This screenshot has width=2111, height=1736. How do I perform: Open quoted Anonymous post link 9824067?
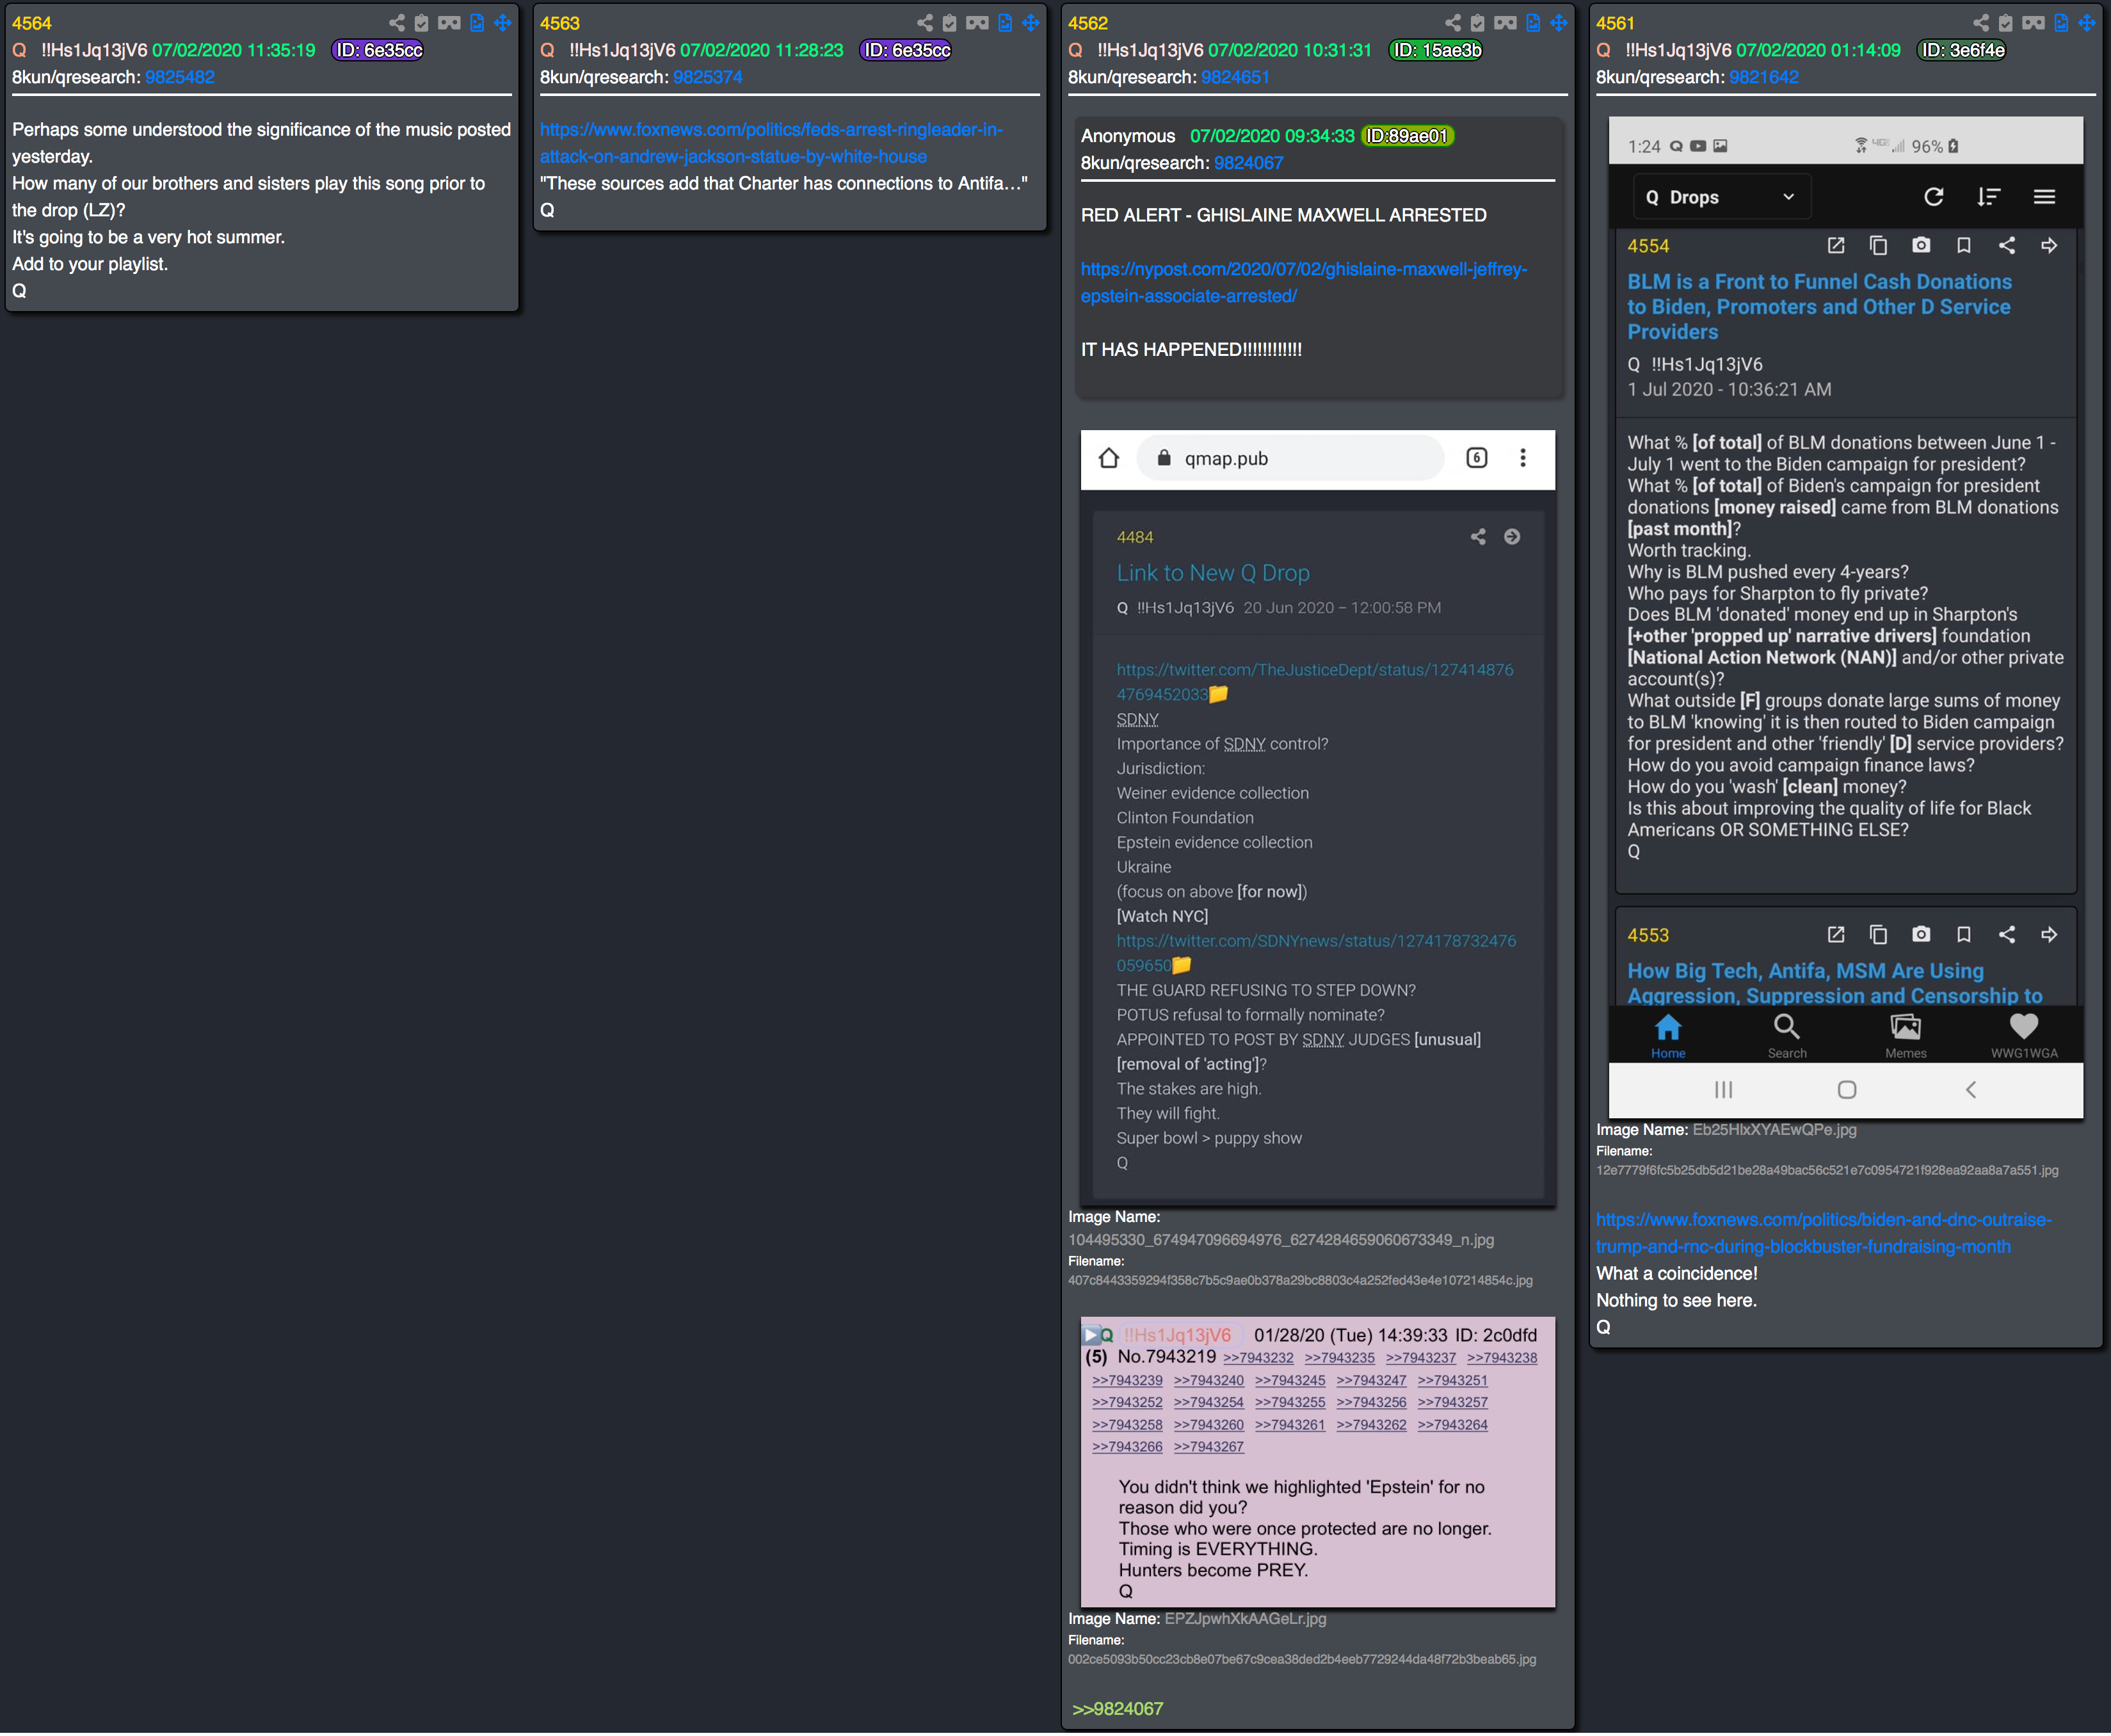pyautogui.click(x=1249, y=163)
